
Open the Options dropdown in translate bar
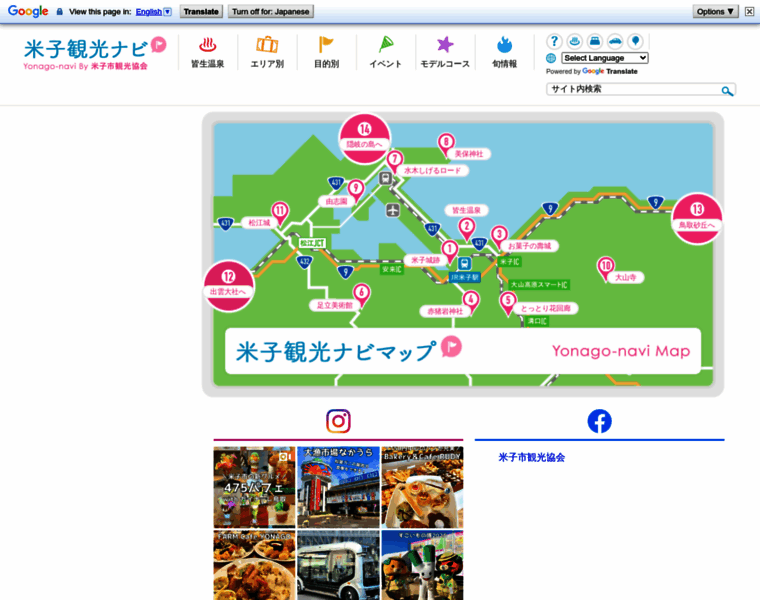coord(715,12)
